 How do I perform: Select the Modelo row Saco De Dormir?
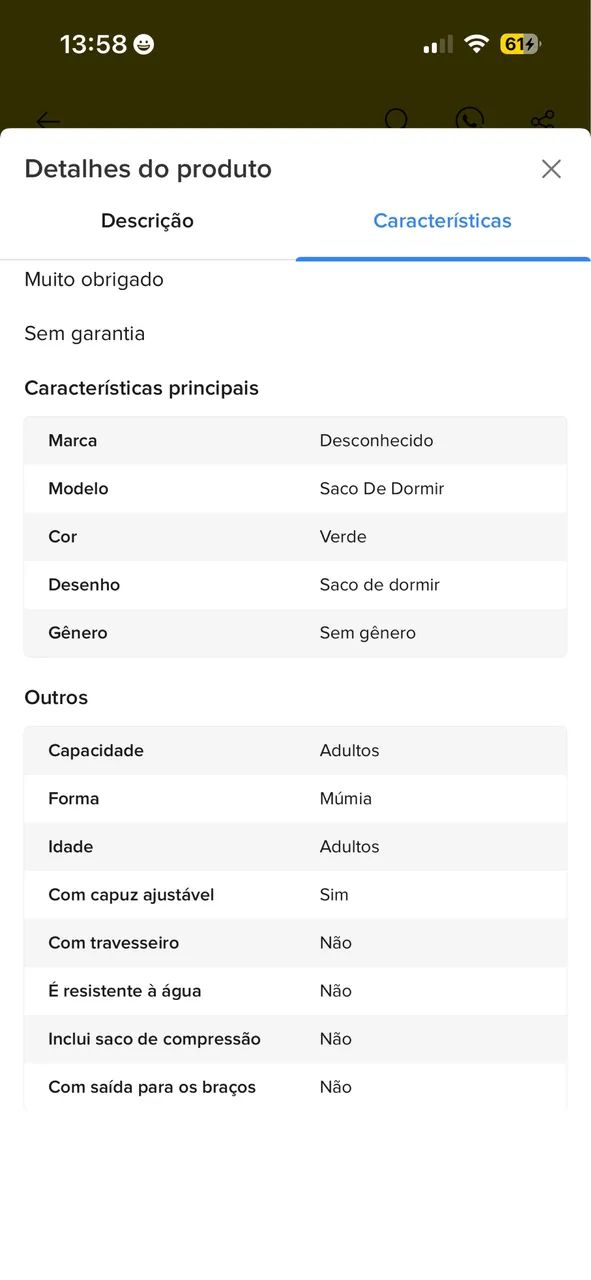click(295, 489)
